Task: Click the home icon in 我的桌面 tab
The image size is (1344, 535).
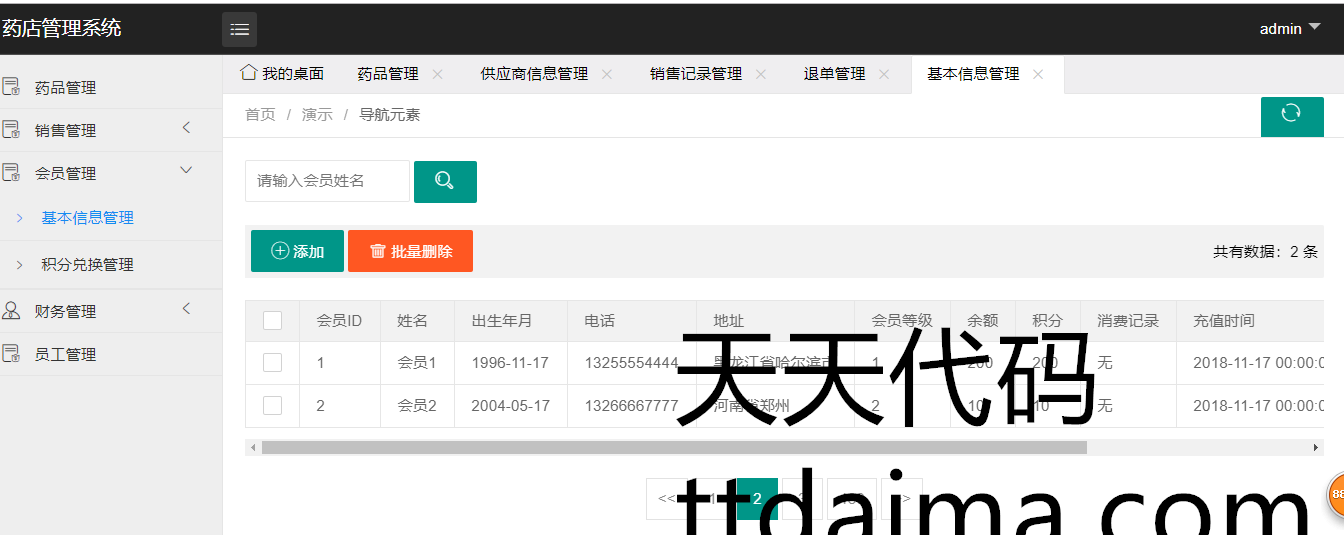Action: [249, 73]
